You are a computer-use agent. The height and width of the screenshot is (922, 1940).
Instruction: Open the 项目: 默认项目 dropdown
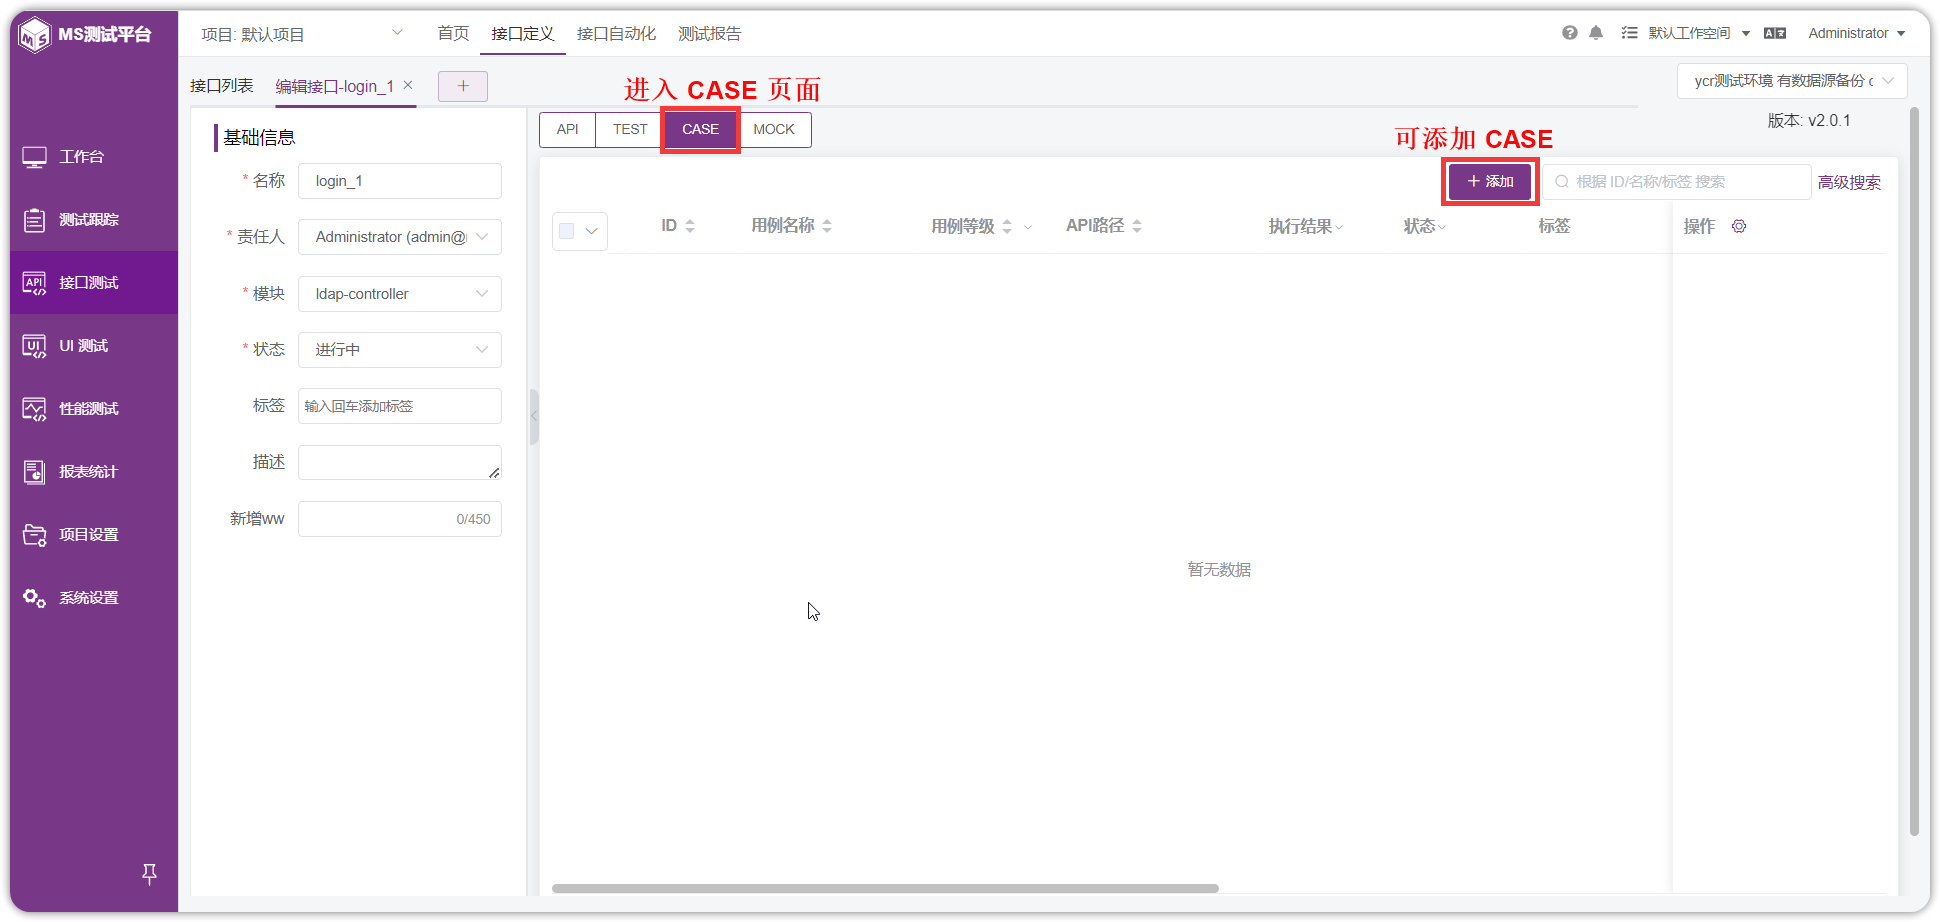pyautogui.click(x=302, y=34)
